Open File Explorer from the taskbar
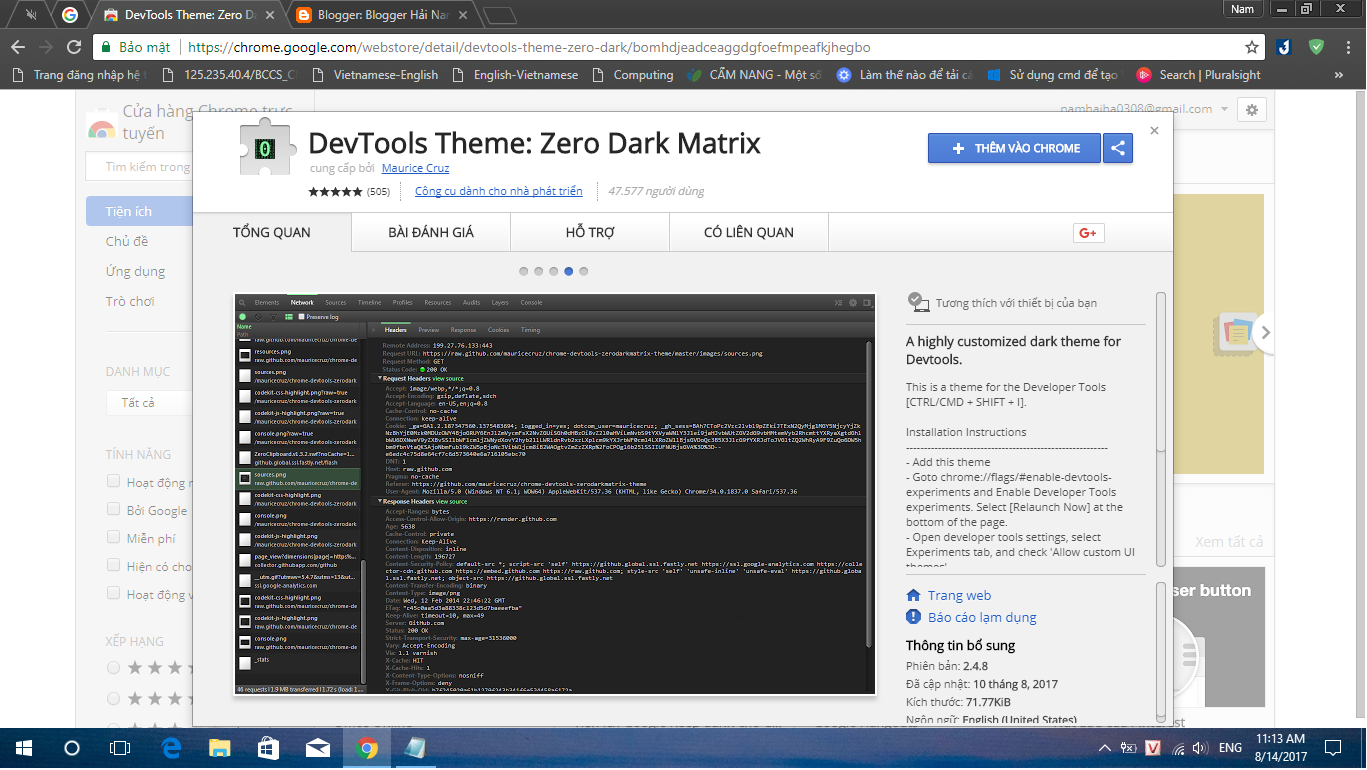The height and width of the screenshot is (770, 1367). coord(219,748)
